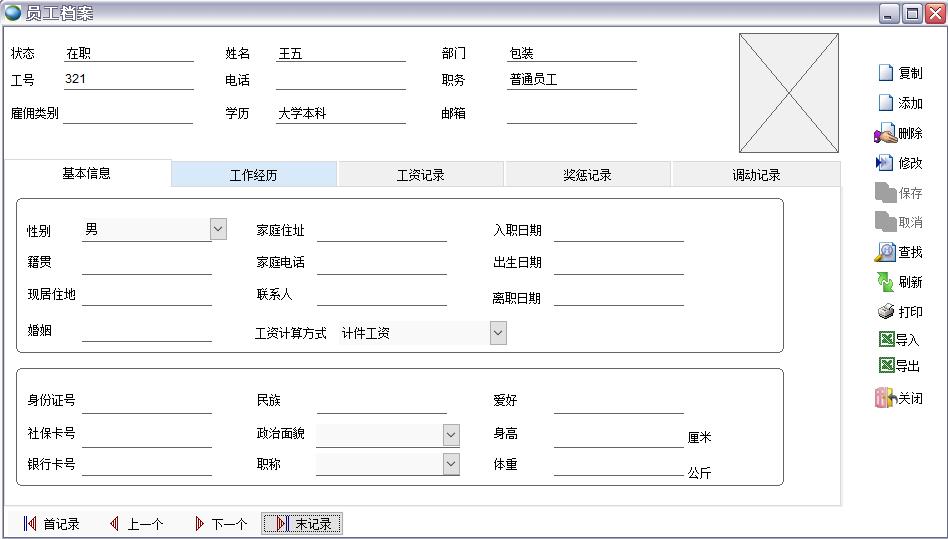Expand the 性别 gender dropdown
948x539 pixels.
tap(218, 230)
